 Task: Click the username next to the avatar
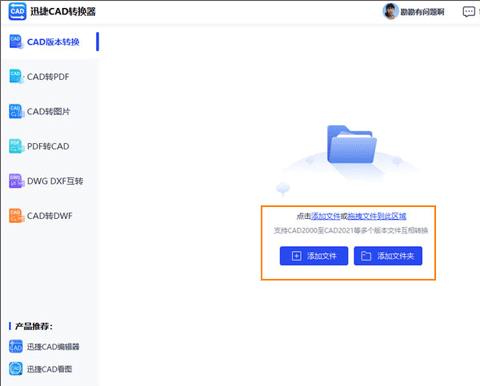(x=422, y=12)
